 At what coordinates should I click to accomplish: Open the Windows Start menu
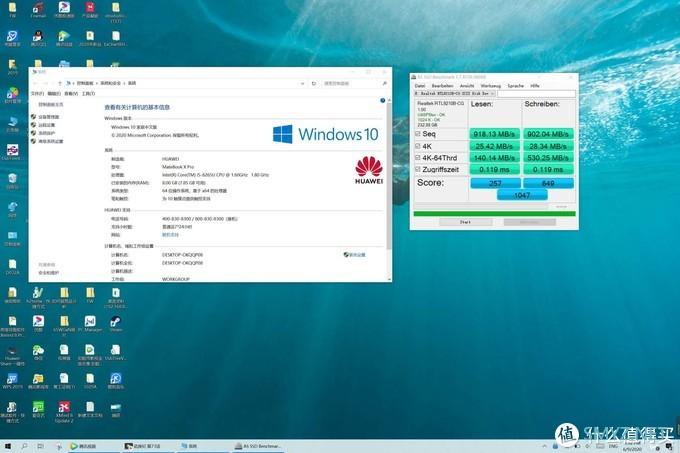[8, 446]
